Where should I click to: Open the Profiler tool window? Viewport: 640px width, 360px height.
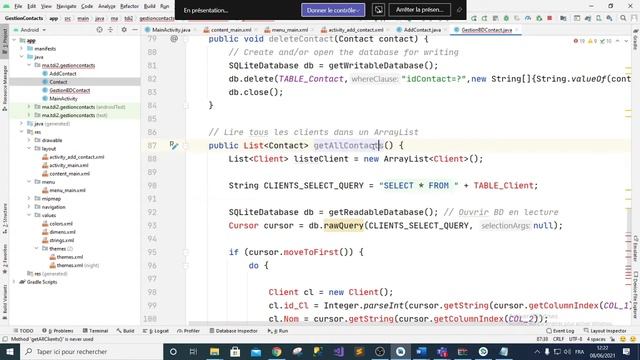188,331
